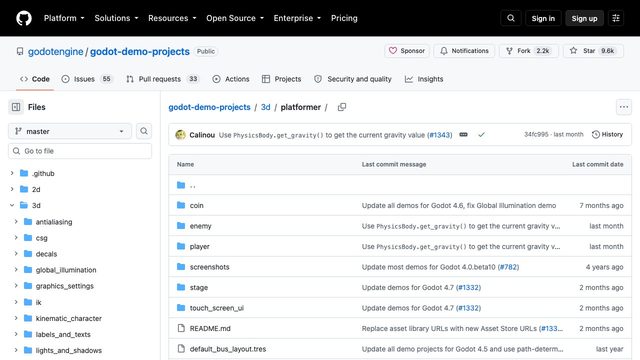Open Notifications for this repository

464,51
